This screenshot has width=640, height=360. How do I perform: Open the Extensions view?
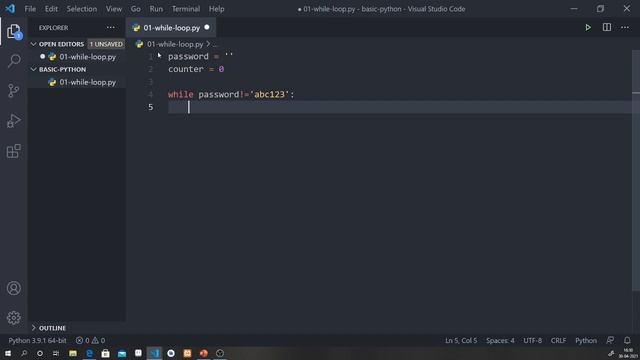(13, 151)
